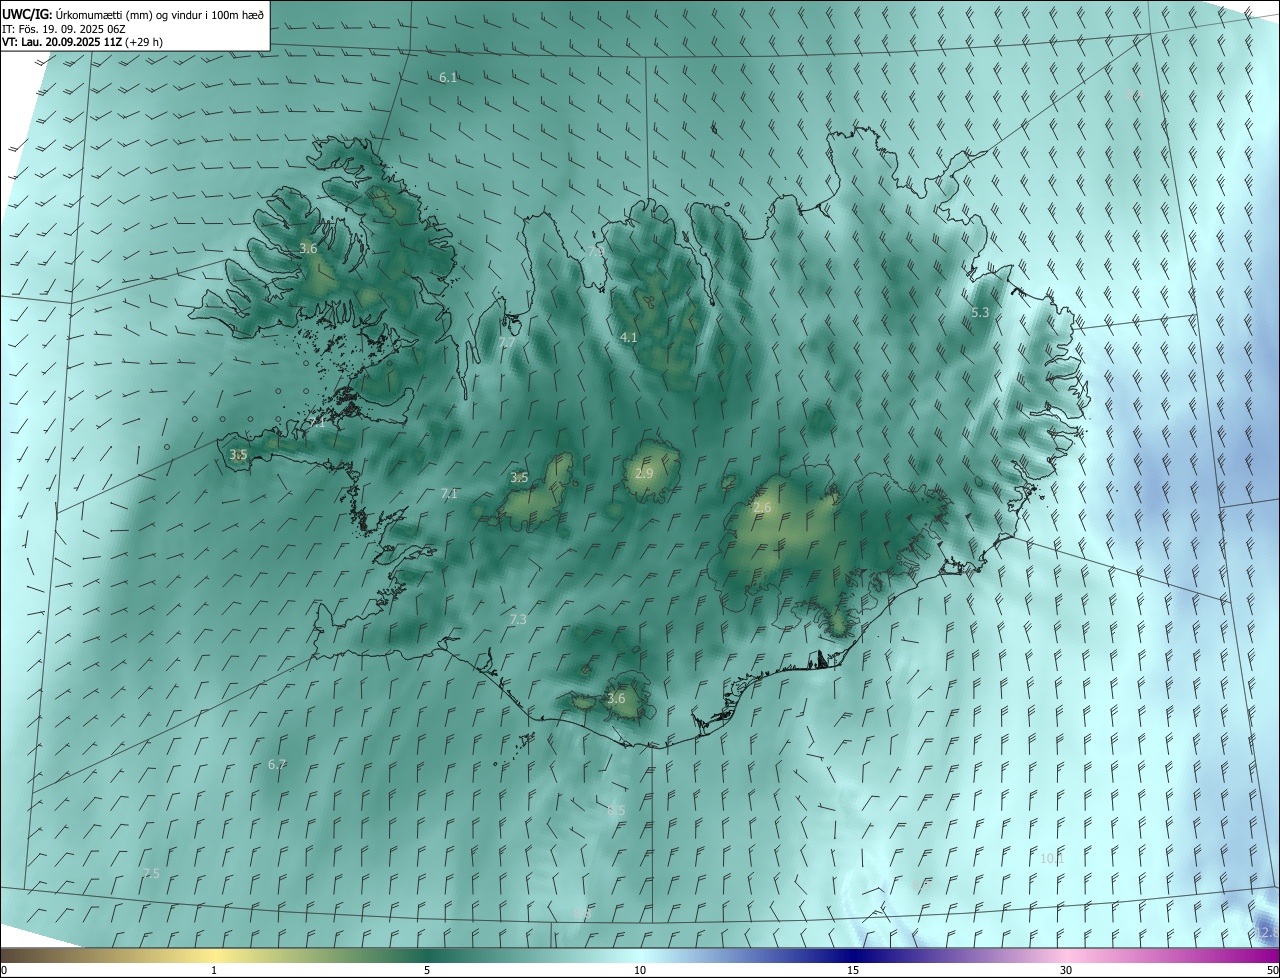This screenshot has height=978, width=1280.
Task: Click the '15' tick on the colour scale
Action: [853, 970]
